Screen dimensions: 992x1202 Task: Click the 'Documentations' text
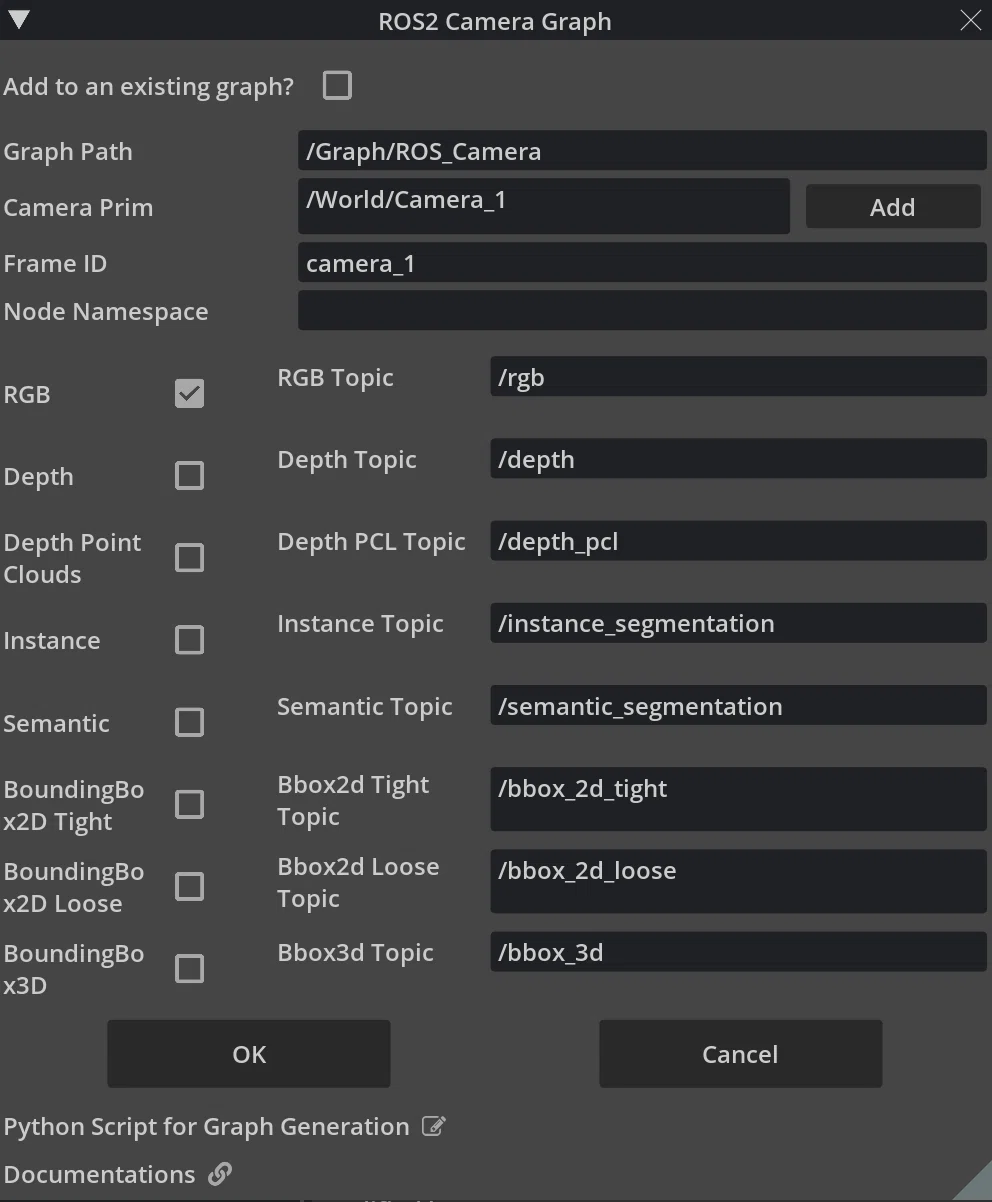click(x=99, y=1174)
